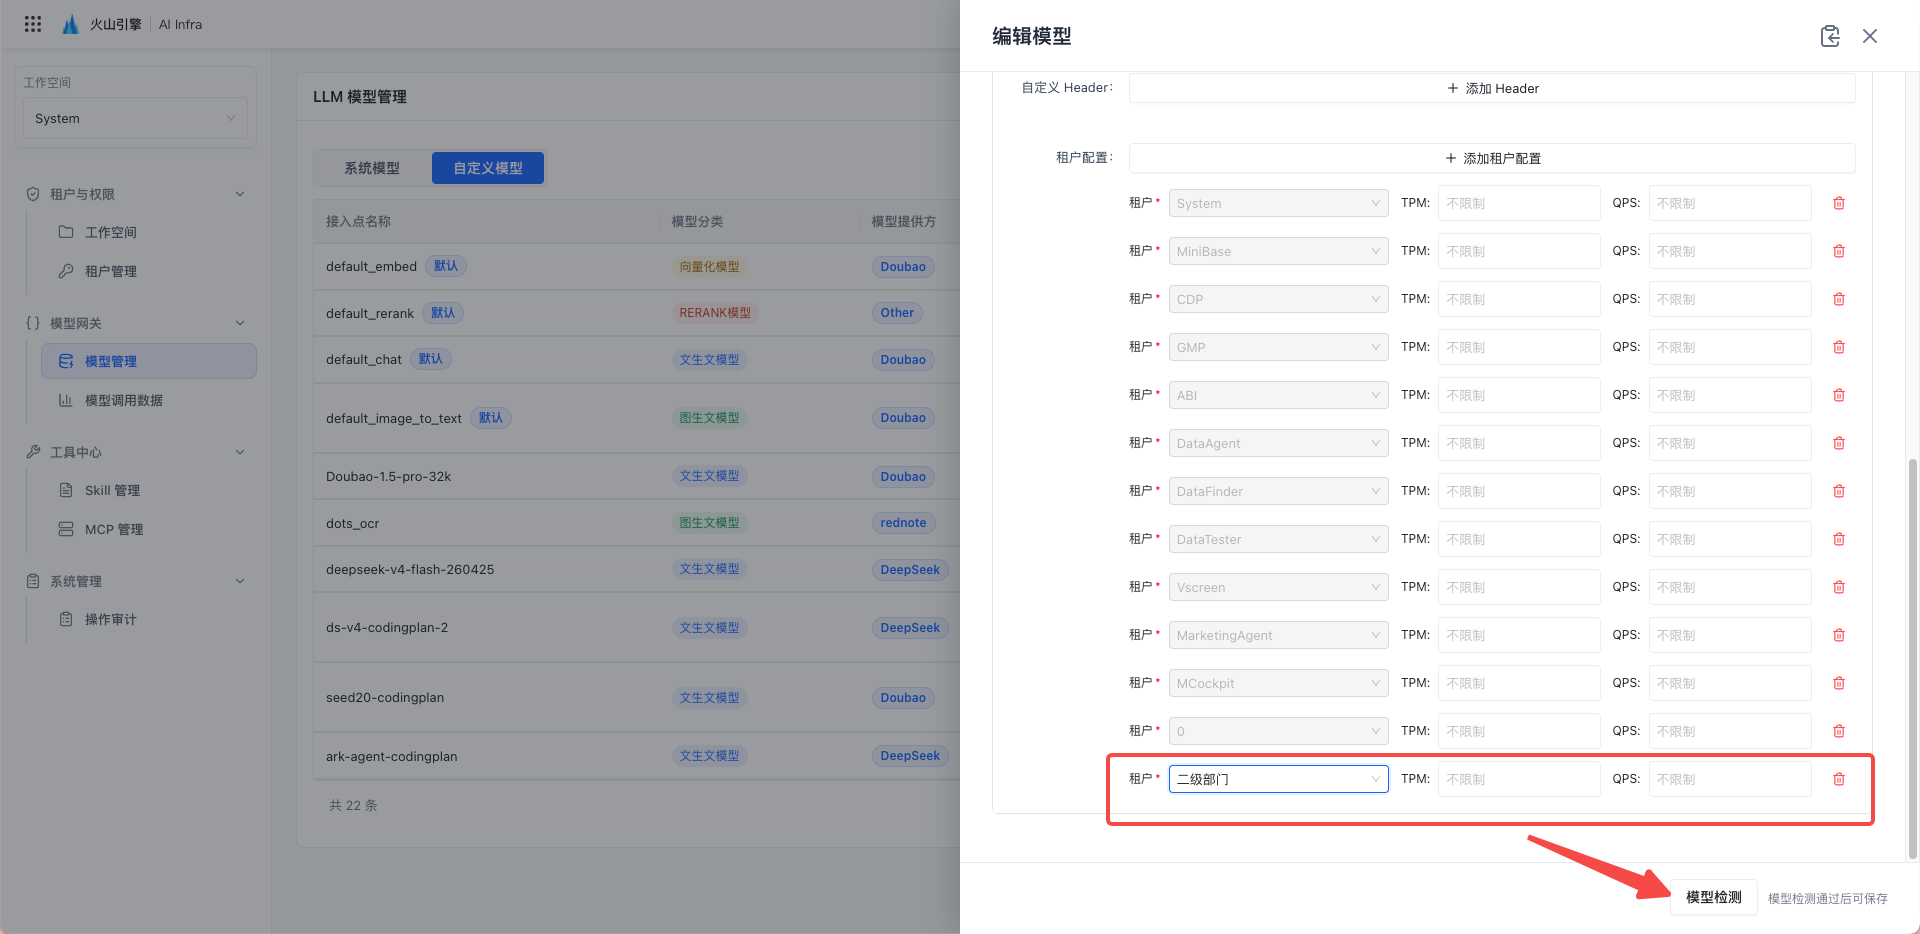
Task: Click 添加 Header button
Action: coord(1492,88)
